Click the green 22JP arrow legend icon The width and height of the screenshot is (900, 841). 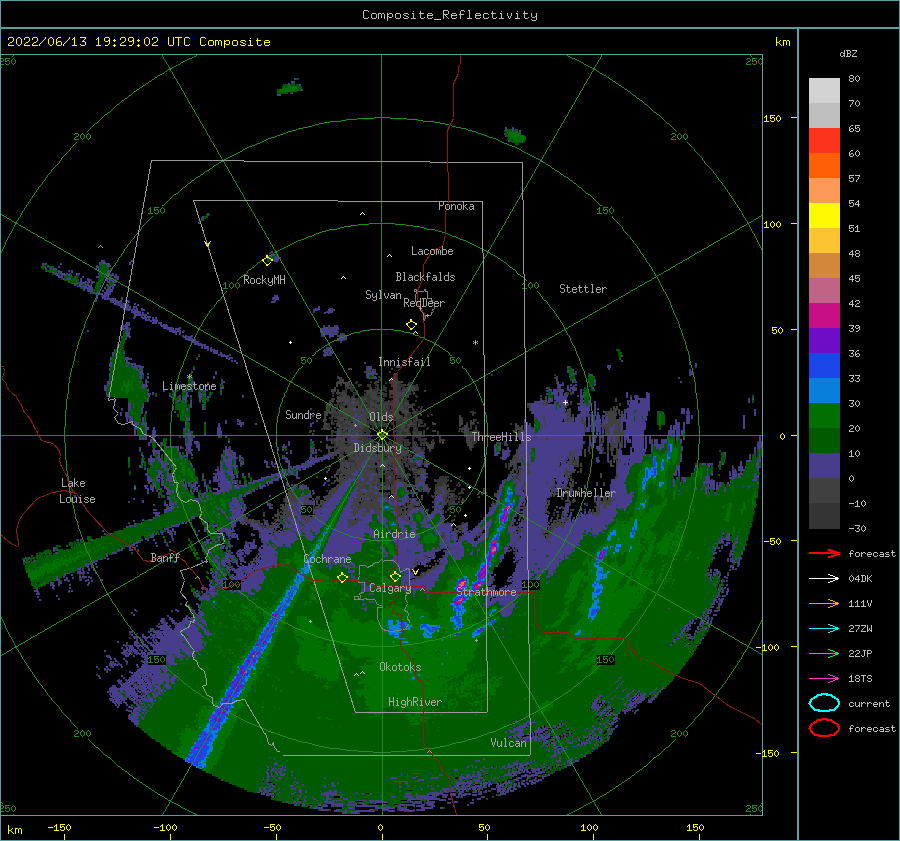(824, 653)
